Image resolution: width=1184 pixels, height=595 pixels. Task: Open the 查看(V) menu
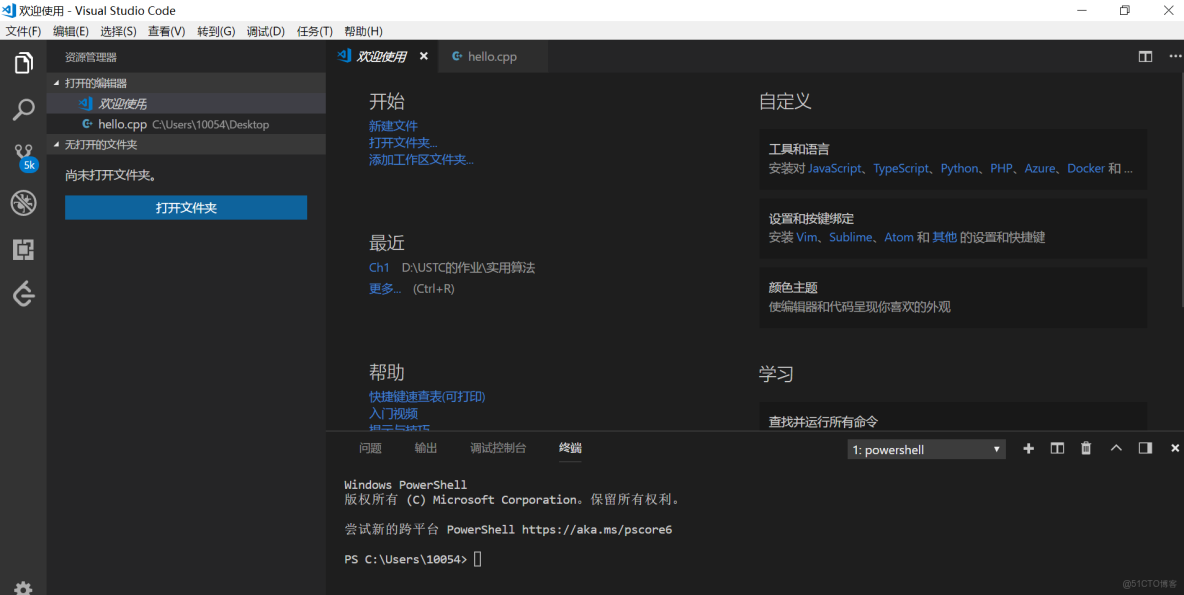[x=166, y=31]
